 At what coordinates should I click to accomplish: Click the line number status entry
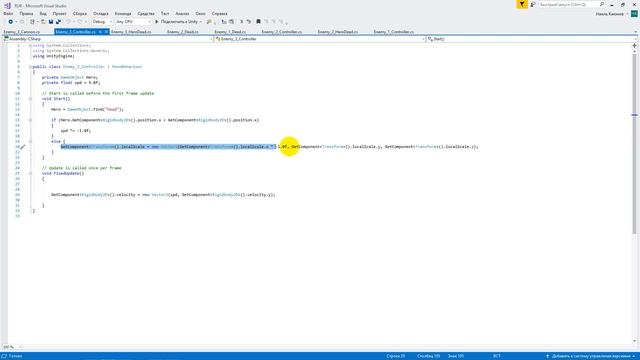click(396, 356)
